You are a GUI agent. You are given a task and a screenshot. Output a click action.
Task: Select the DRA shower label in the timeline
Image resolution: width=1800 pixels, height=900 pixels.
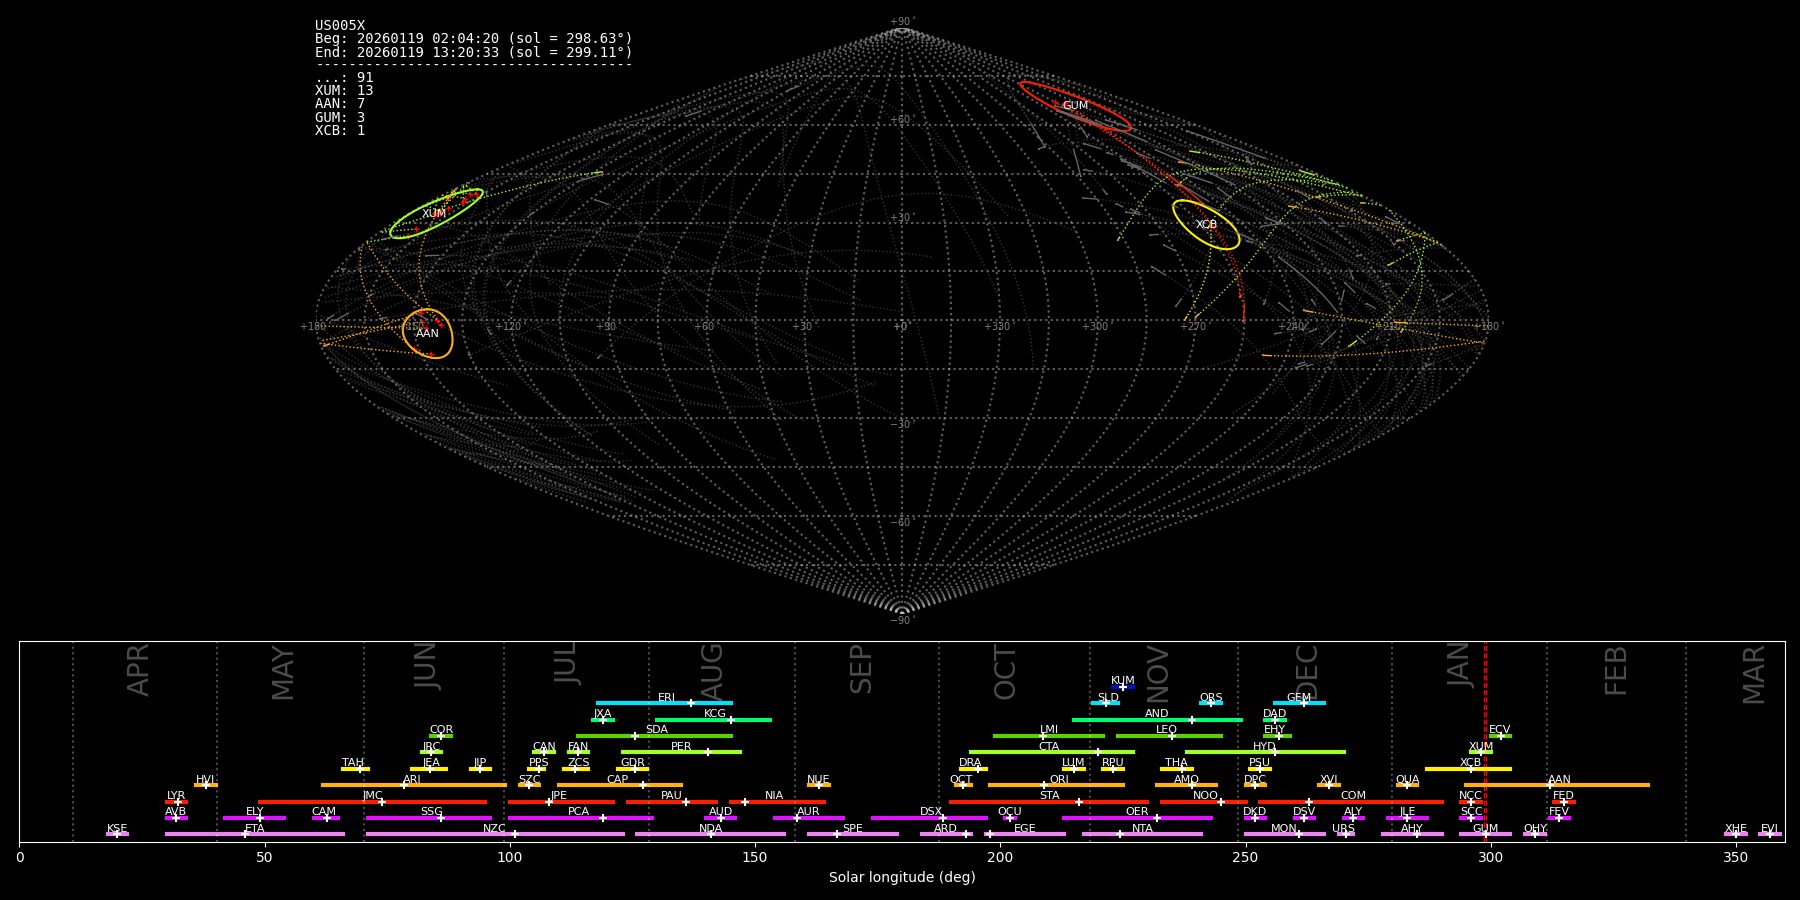(970, 763)
